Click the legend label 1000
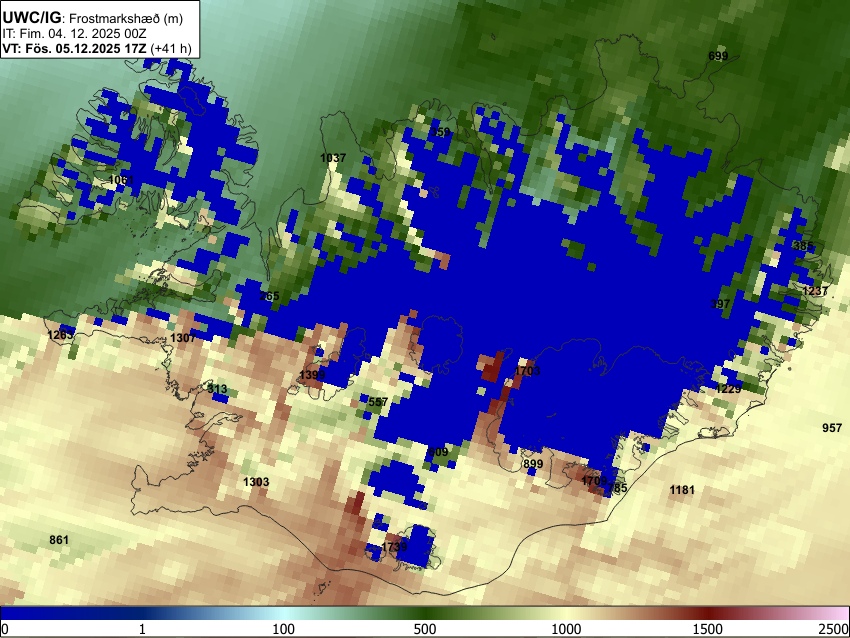Screen dimensions: 850x638 click(566, 629)
